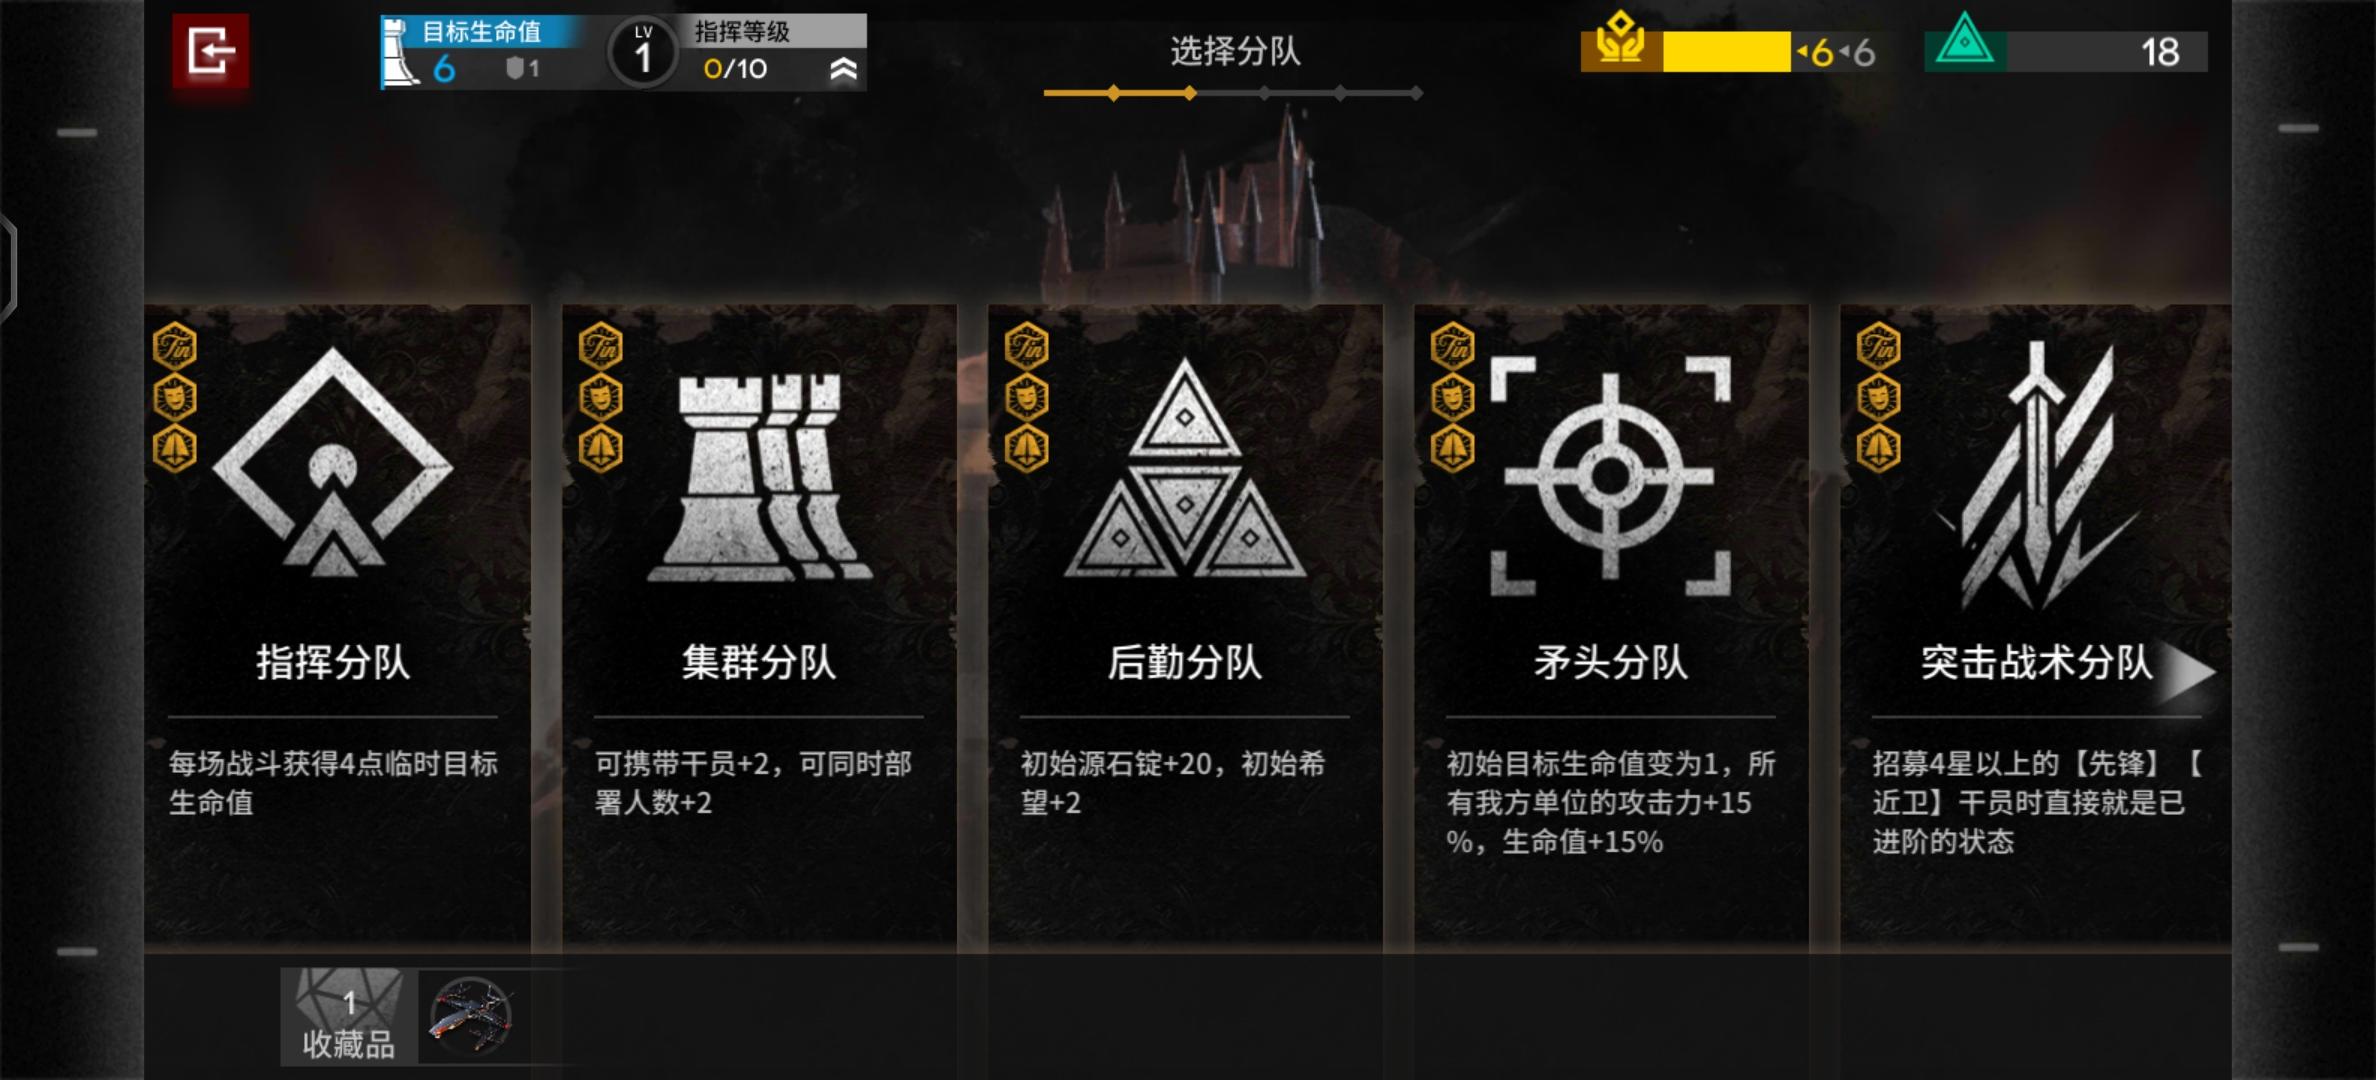2376x1080 pixels.
Task: Open the crossbow collectible item
Action: point(471,1017)
